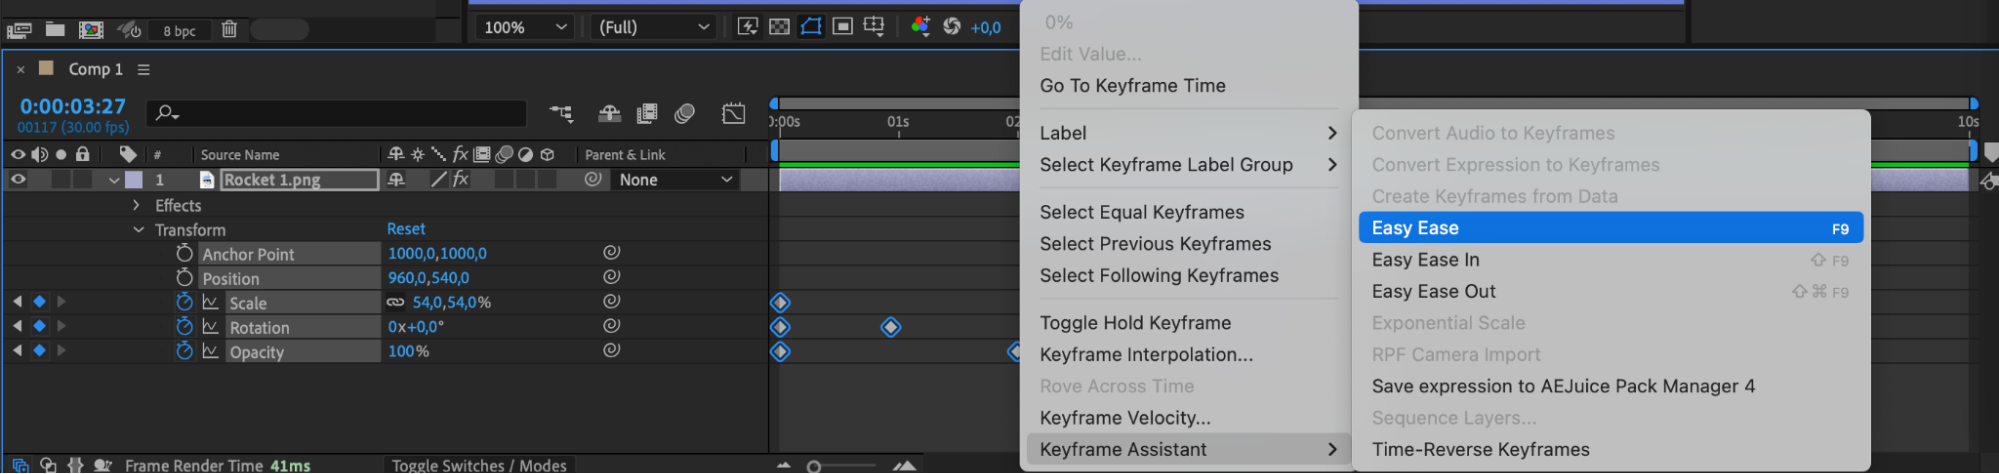Adjust the timeline zoom slider

[x=814, y=466]
